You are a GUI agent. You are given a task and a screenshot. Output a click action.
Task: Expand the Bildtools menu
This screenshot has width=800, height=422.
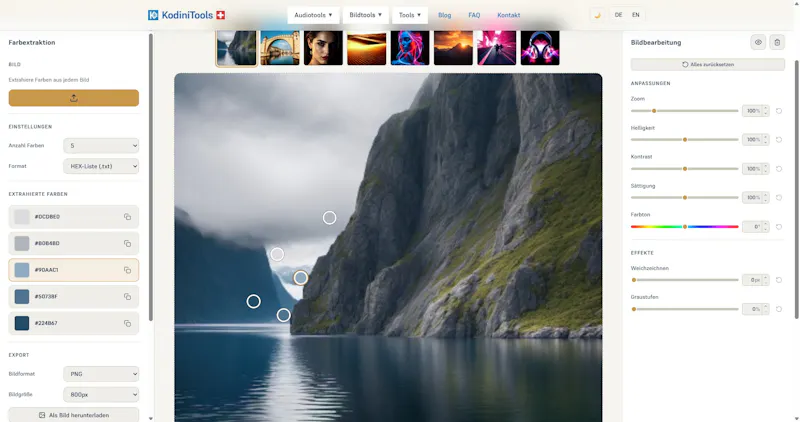coord(365,15)
